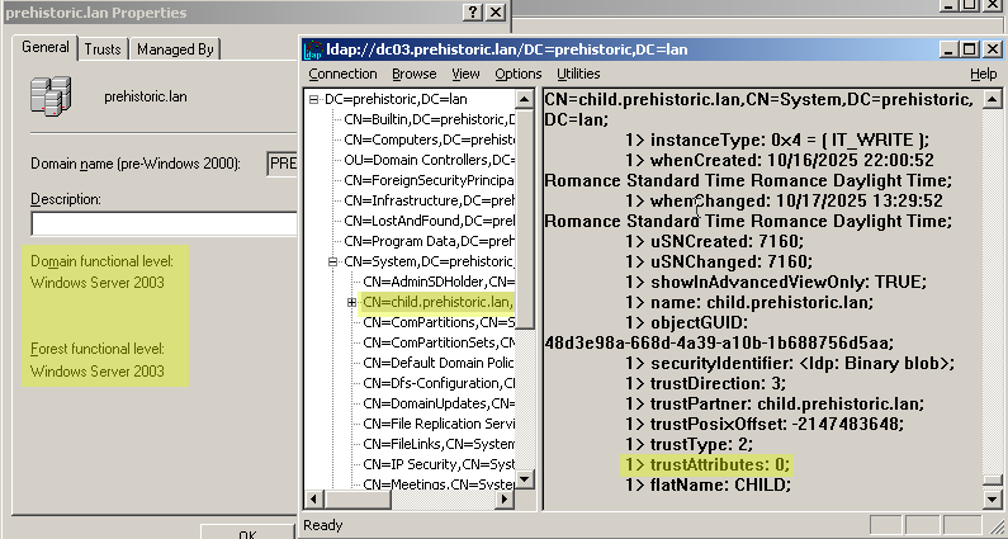Select CN=Meetings tree entry
Image resolution: width=1008 pixels, height=540 pixels.
click(439, 484)
